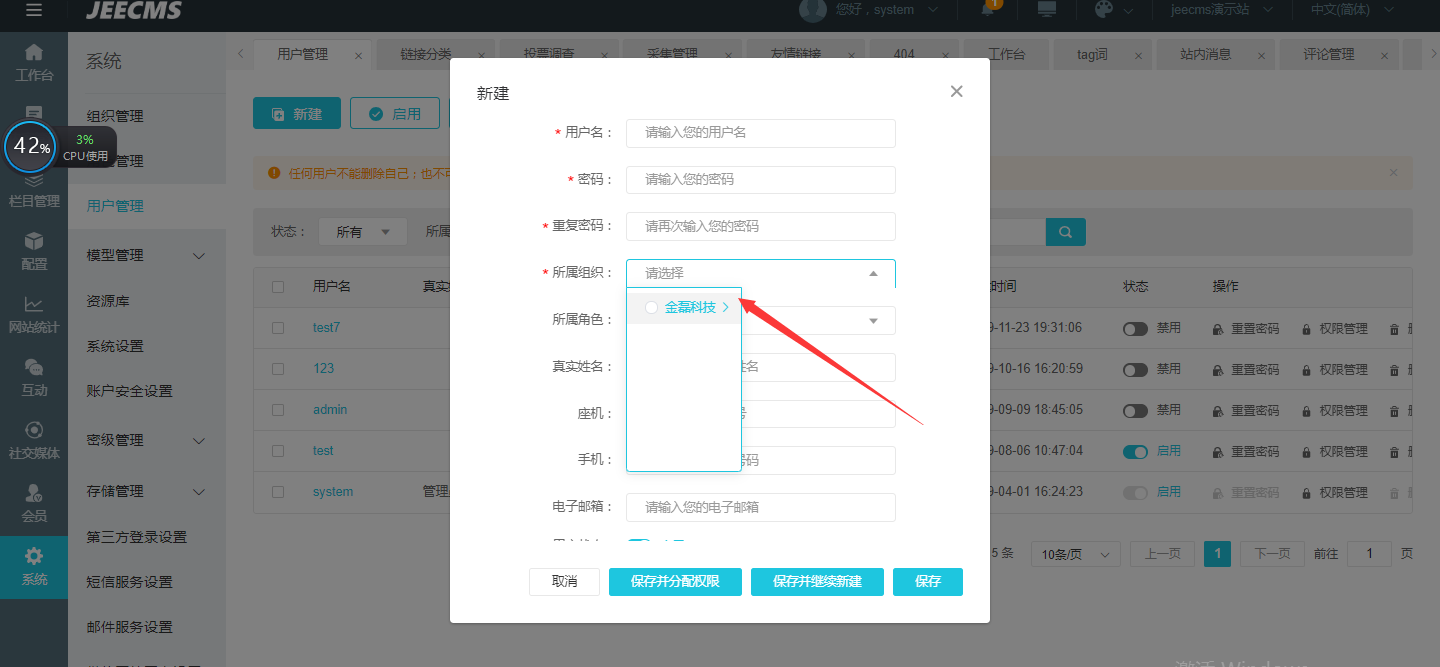This screenshot has height=667, width=1440.
Task: Focus the 用户名 input field
Action: pyautogui.click(x=761, y=133)
